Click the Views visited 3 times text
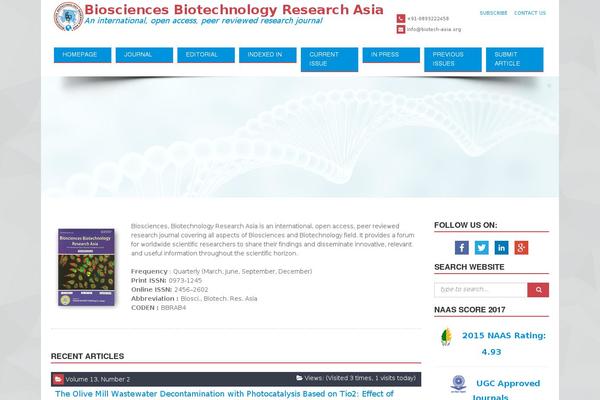The image size is (600, 400). (x=360, y=378)
